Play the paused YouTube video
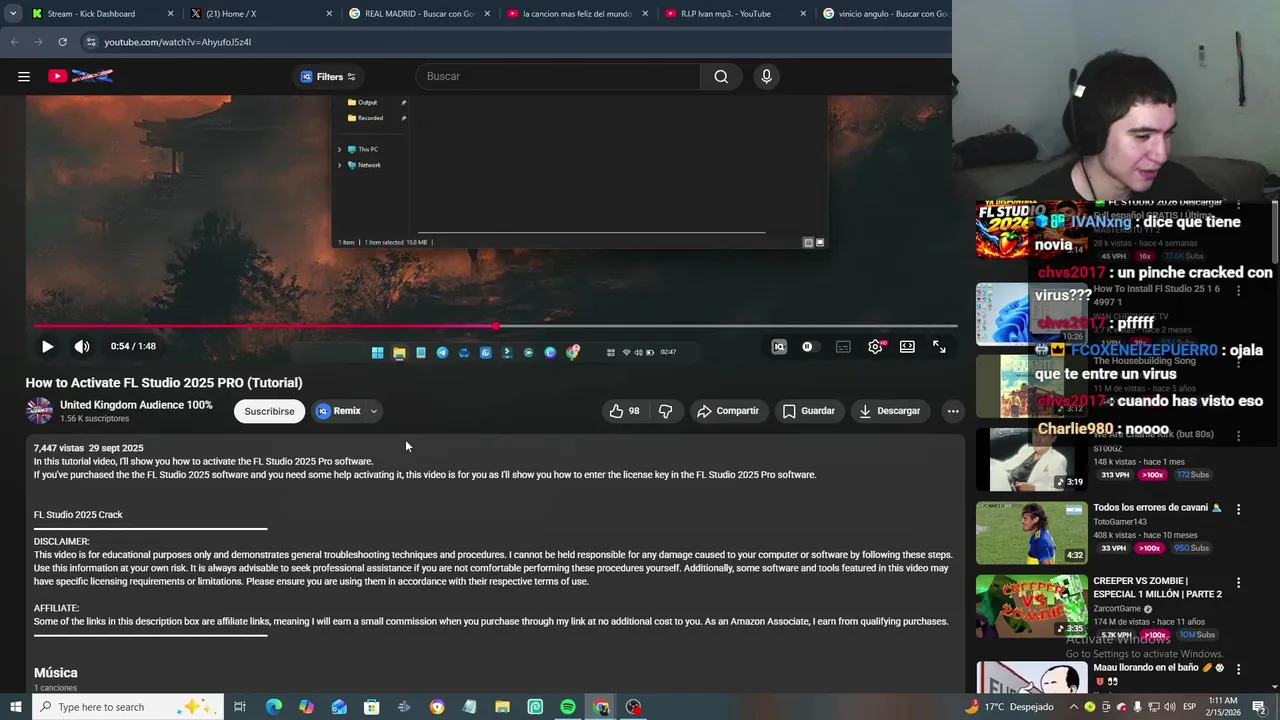1280x720 pixels. [47, 347]
